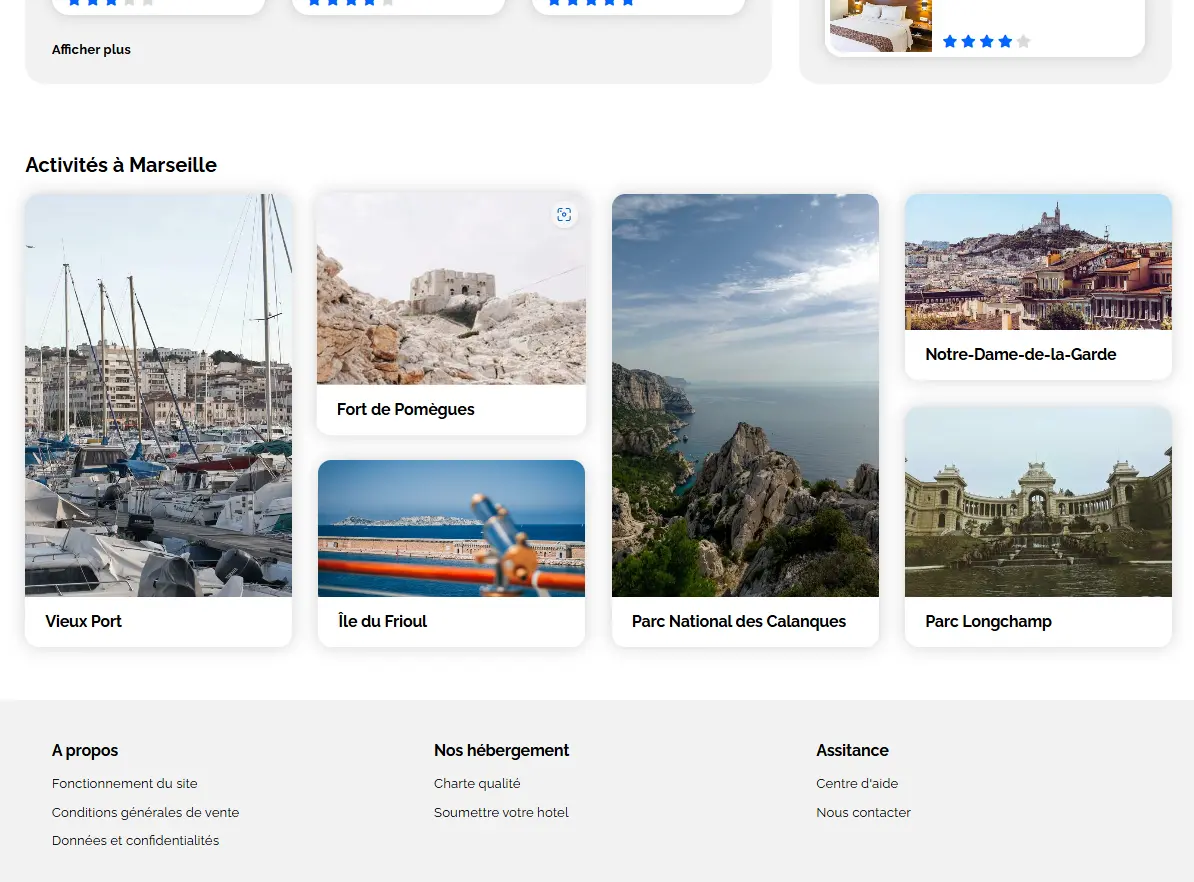Select the Fort de Pomègues card title

pos(406,409)
